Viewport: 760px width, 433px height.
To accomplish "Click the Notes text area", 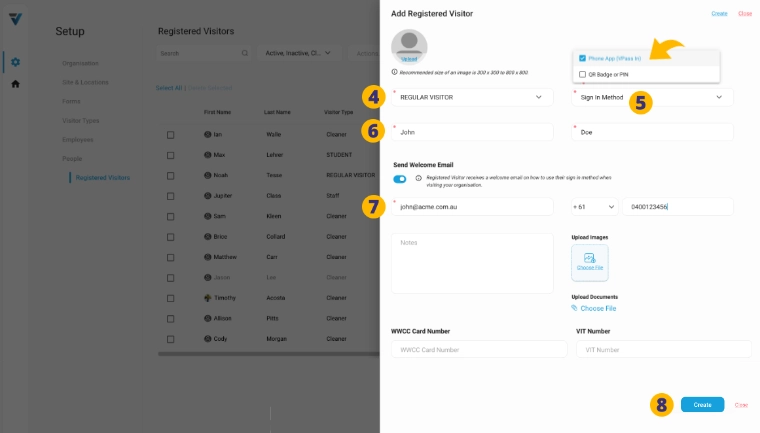I will point(471,263).
